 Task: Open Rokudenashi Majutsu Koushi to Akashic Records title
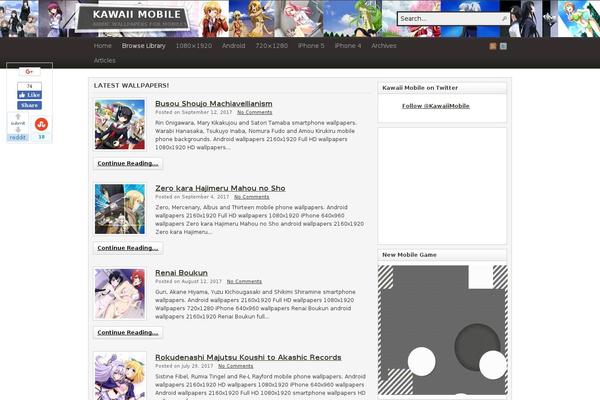pyautogui.click(x=248, y=358)
